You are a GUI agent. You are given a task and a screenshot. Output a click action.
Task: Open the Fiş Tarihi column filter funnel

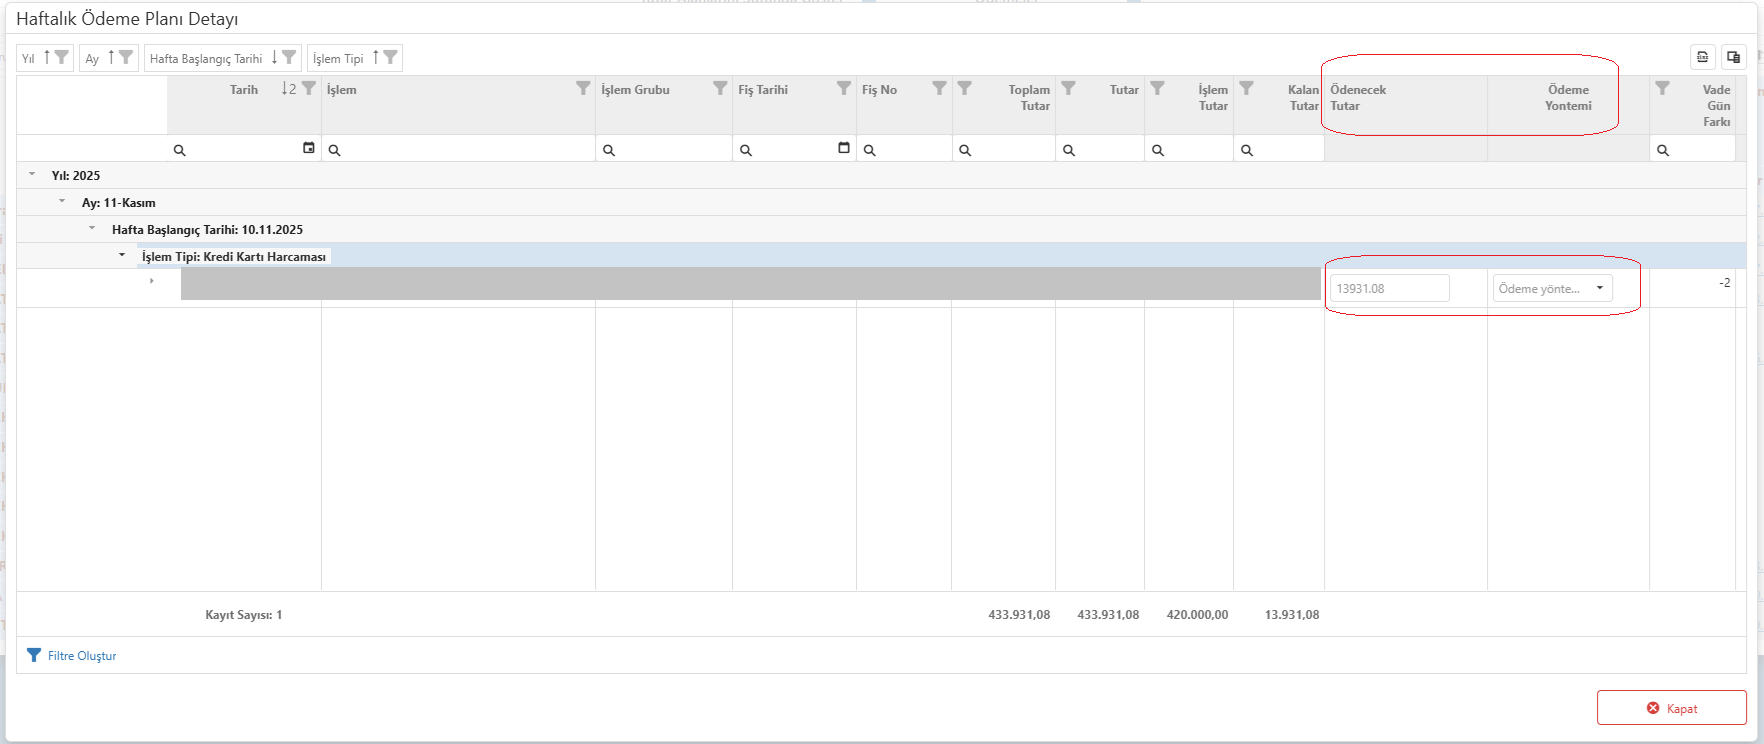coord(844,88)
